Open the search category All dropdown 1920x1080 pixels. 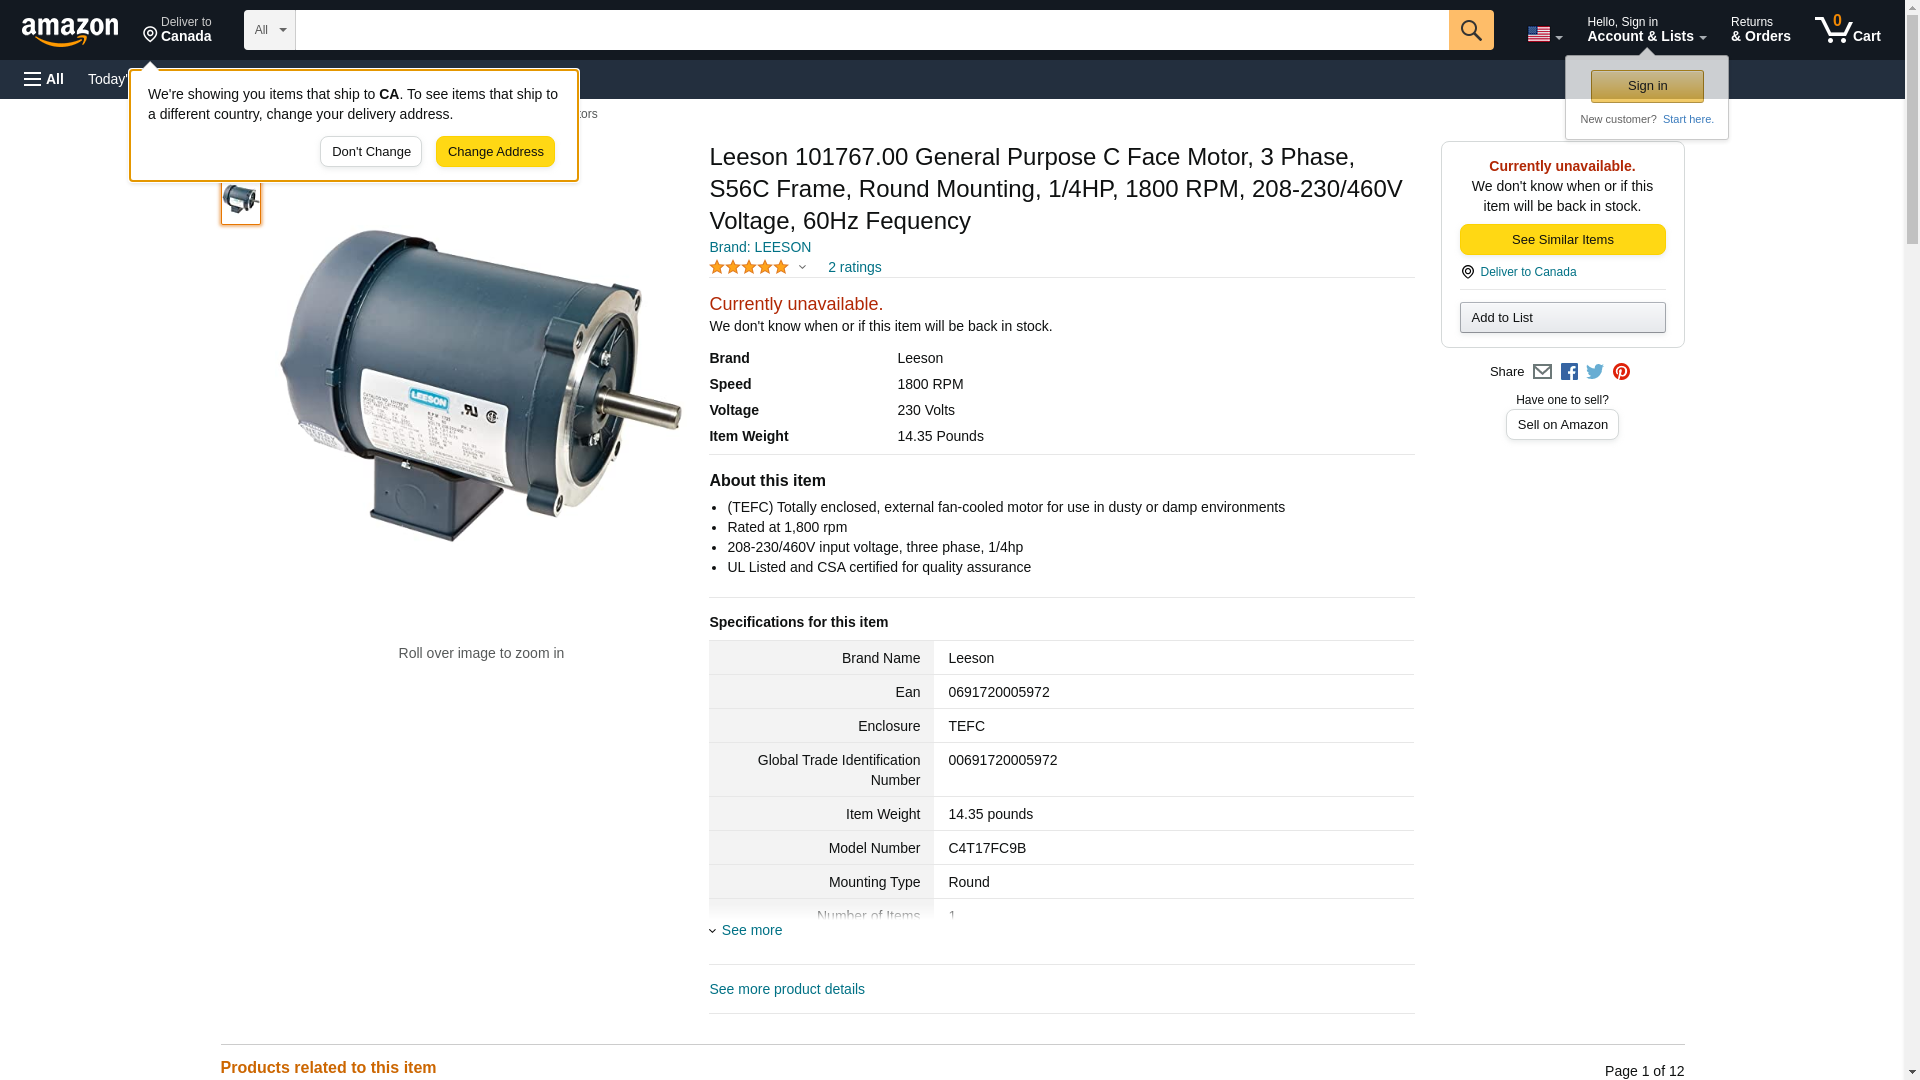pyautogui.click(x=269, y=30)
